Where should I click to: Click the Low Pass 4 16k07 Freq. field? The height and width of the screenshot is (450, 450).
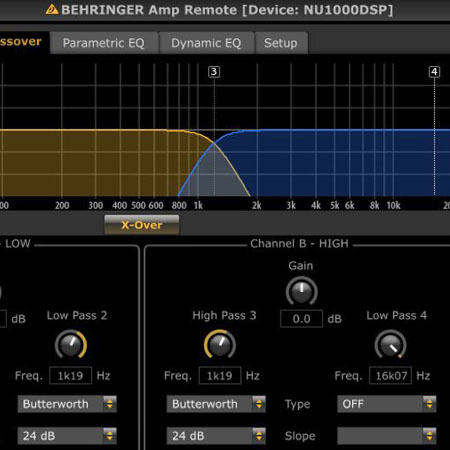390,376
